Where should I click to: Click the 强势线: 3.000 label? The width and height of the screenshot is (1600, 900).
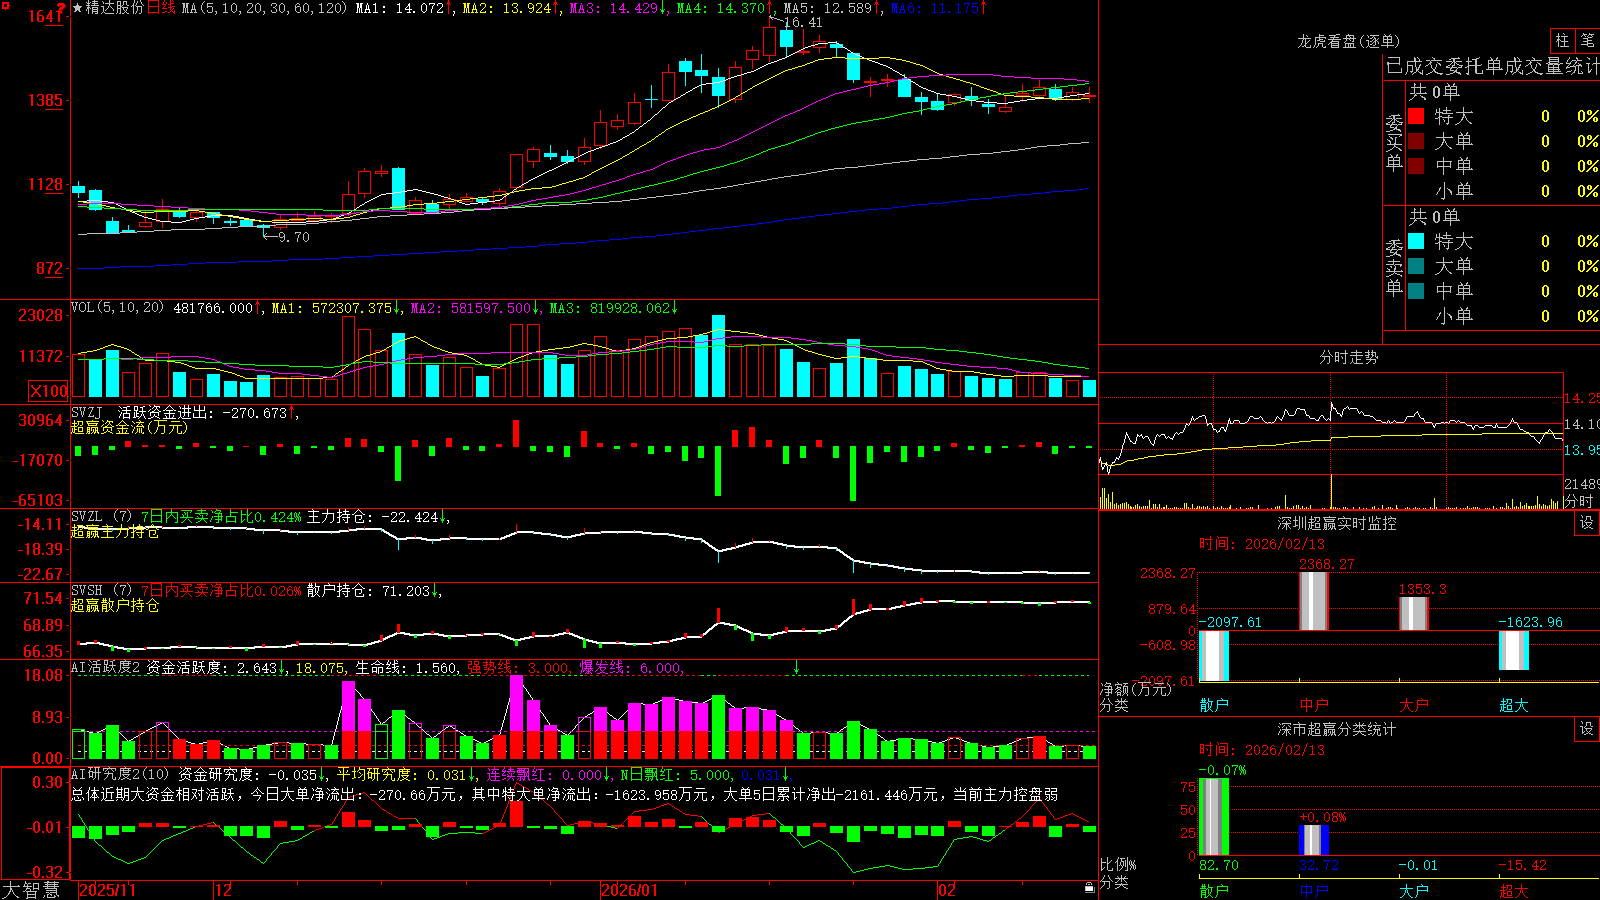[519, 668]
